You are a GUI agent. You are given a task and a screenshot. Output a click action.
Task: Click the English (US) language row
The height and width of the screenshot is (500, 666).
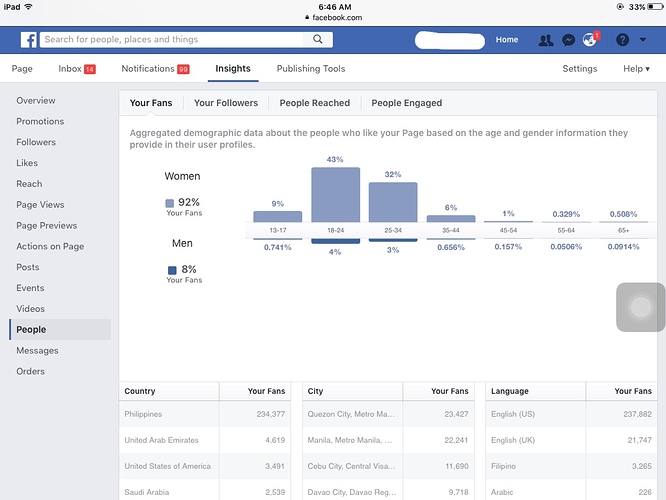coord(571,414)
